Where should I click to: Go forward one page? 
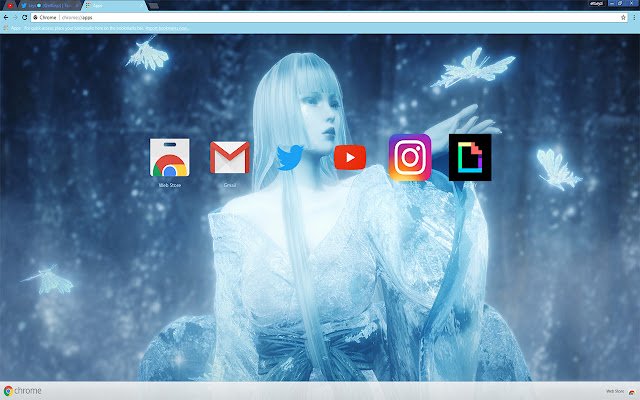[15, 18]
